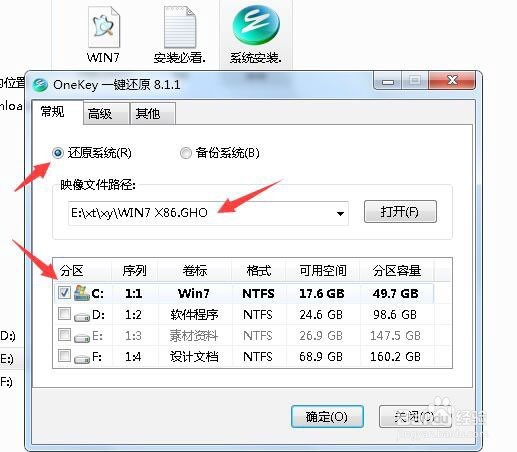Click the drive icon for E: partition

[x=82, y=338]
